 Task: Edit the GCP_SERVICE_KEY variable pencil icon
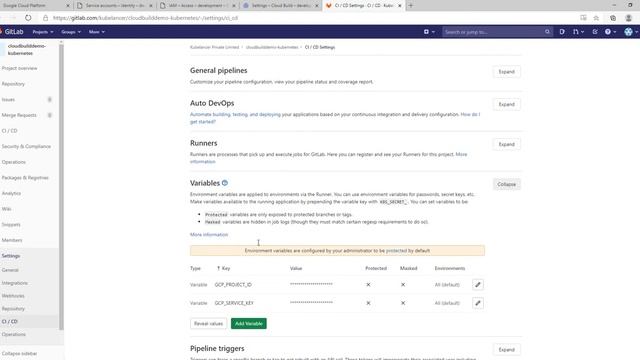(478, 303)
